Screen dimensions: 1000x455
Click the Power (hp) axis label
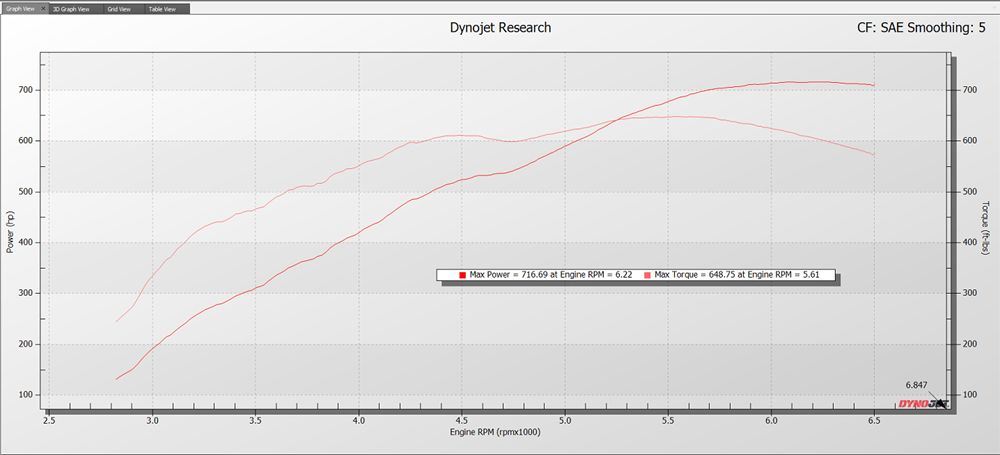(x=10, y=231)
